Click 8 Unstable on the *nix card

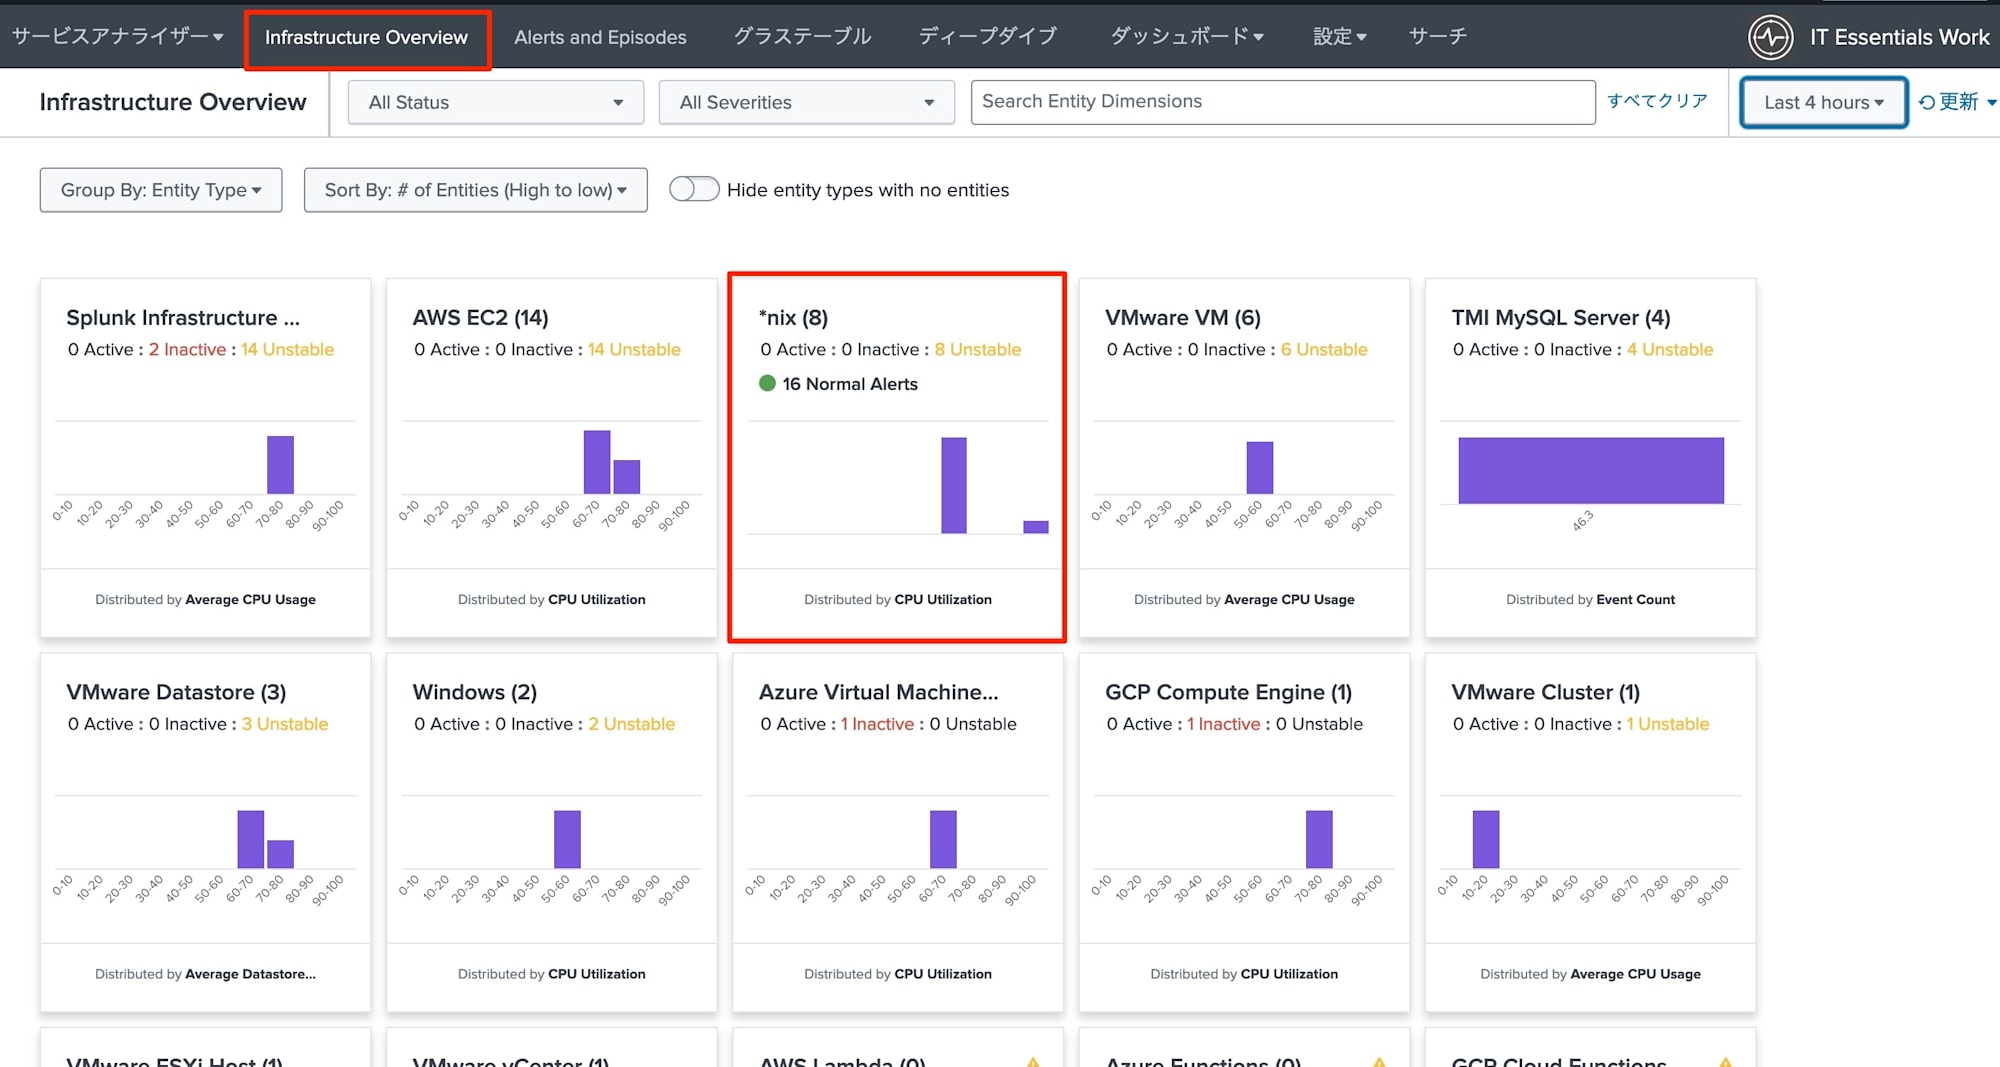click(x=977, y=349)
